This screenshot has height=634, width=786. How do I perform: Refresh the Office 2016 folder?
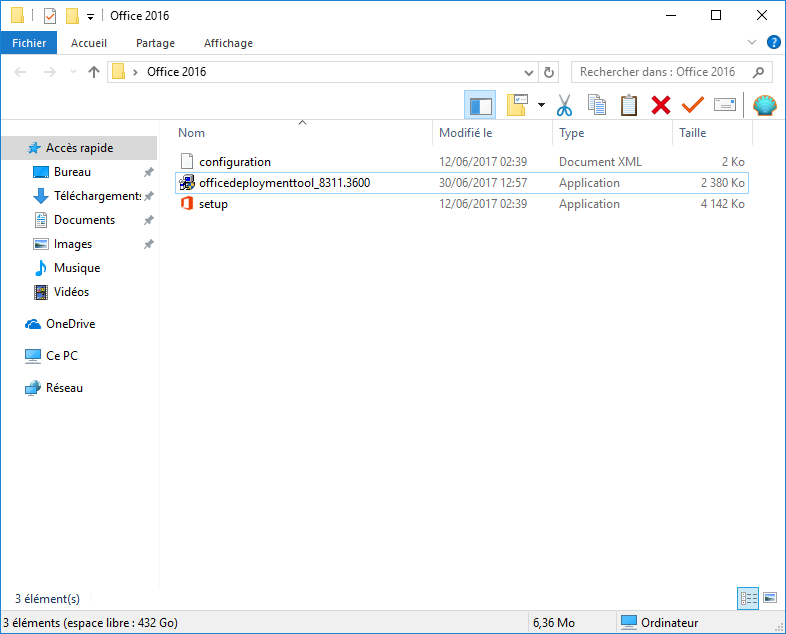click(x=549, y=73)
